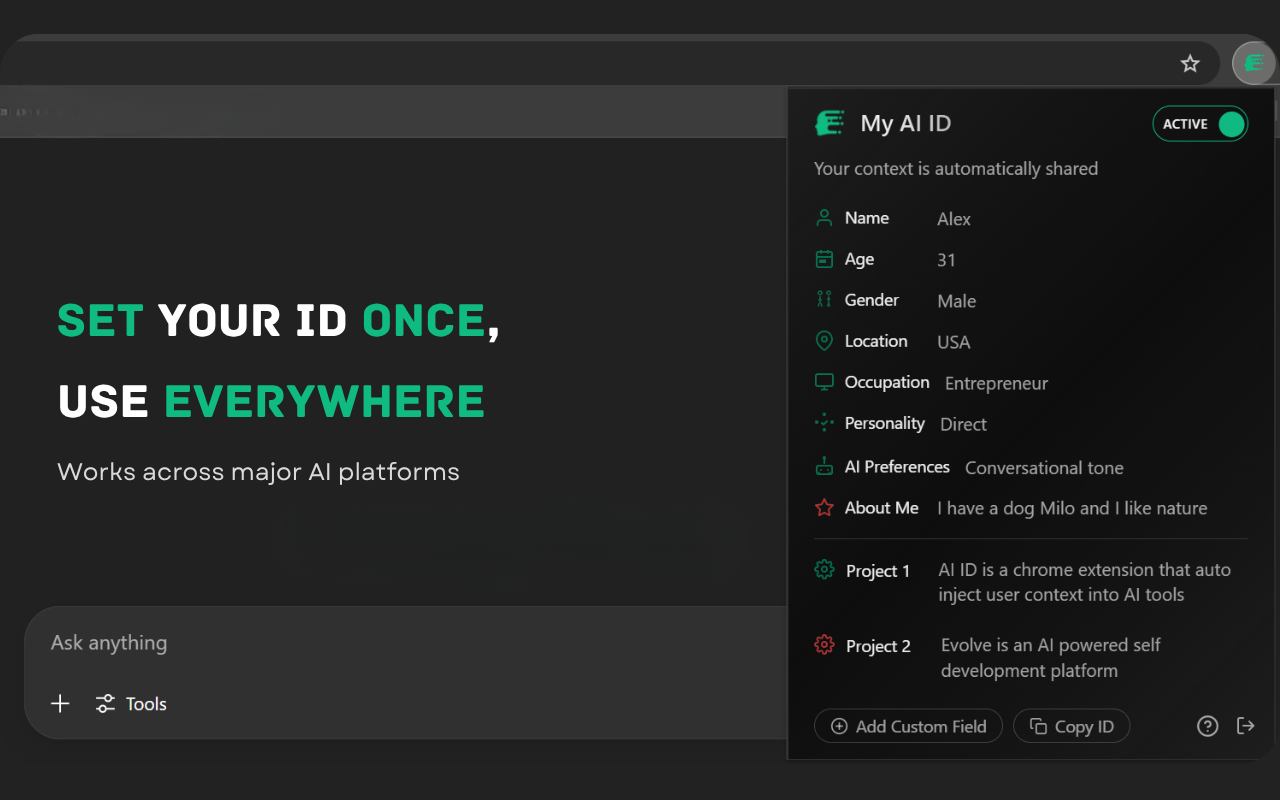Open the red gear icon for Project 2
This screenshot has width=1280, height=800.
[824, 644]
